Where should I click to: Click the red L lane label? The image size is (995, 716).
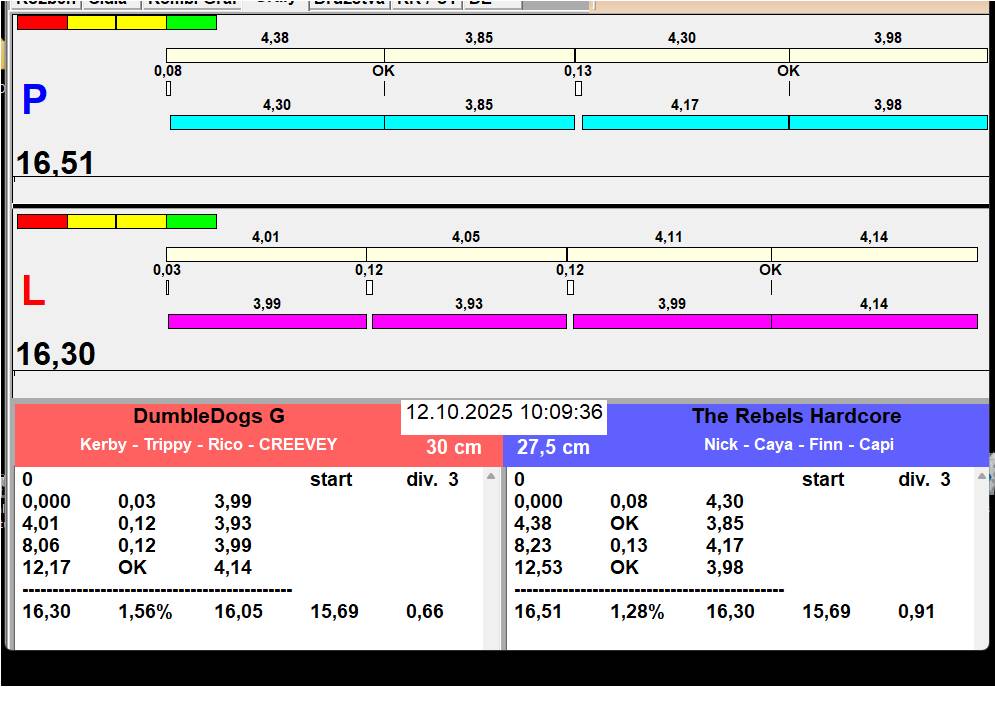33,292
